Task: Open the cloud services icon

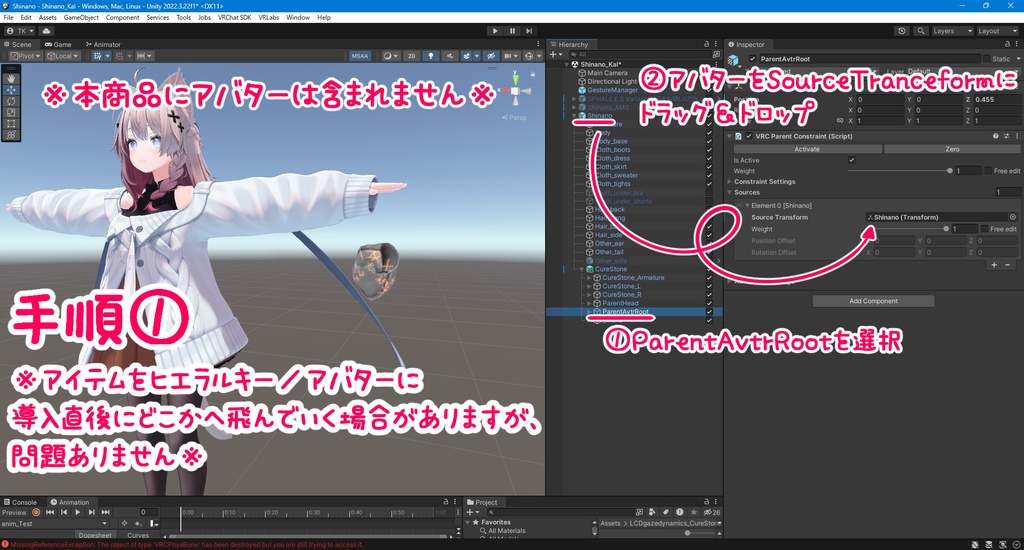Action: coord(46,31)
